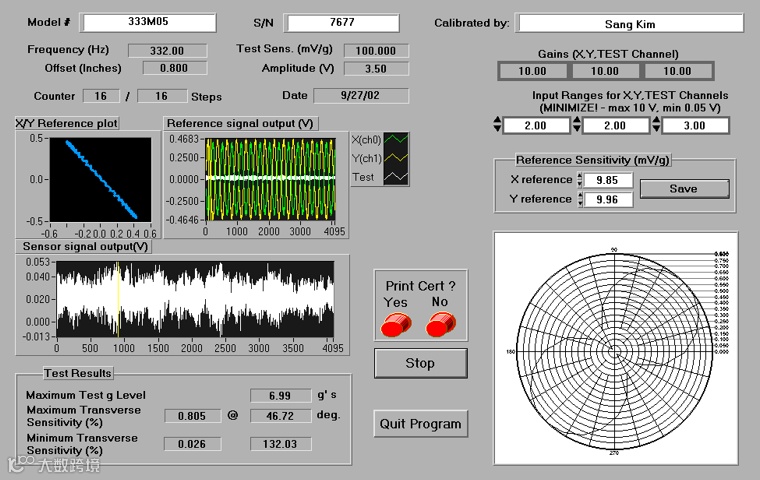Click the X(ch0) green legend line icon

click(x=397, y=139)
